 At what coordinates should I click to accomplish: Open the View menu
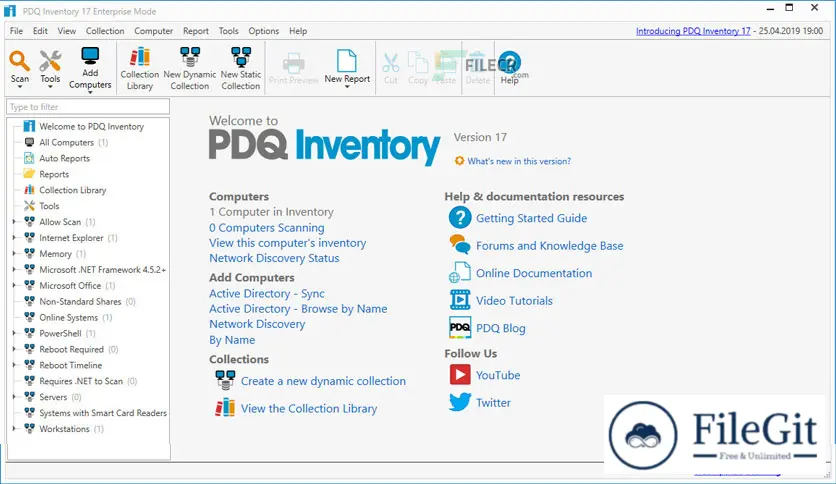pos(67,31)
